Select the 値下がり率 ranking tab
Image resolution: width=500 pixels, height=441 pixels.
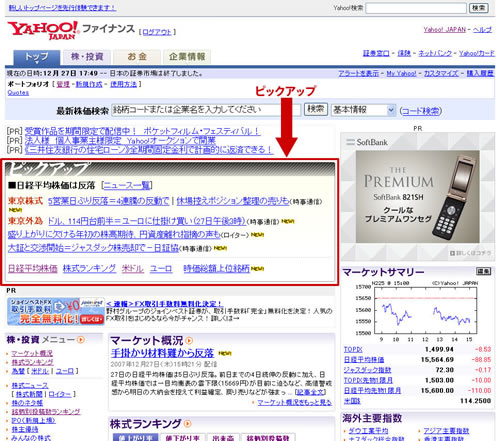(x=182, y=437)
